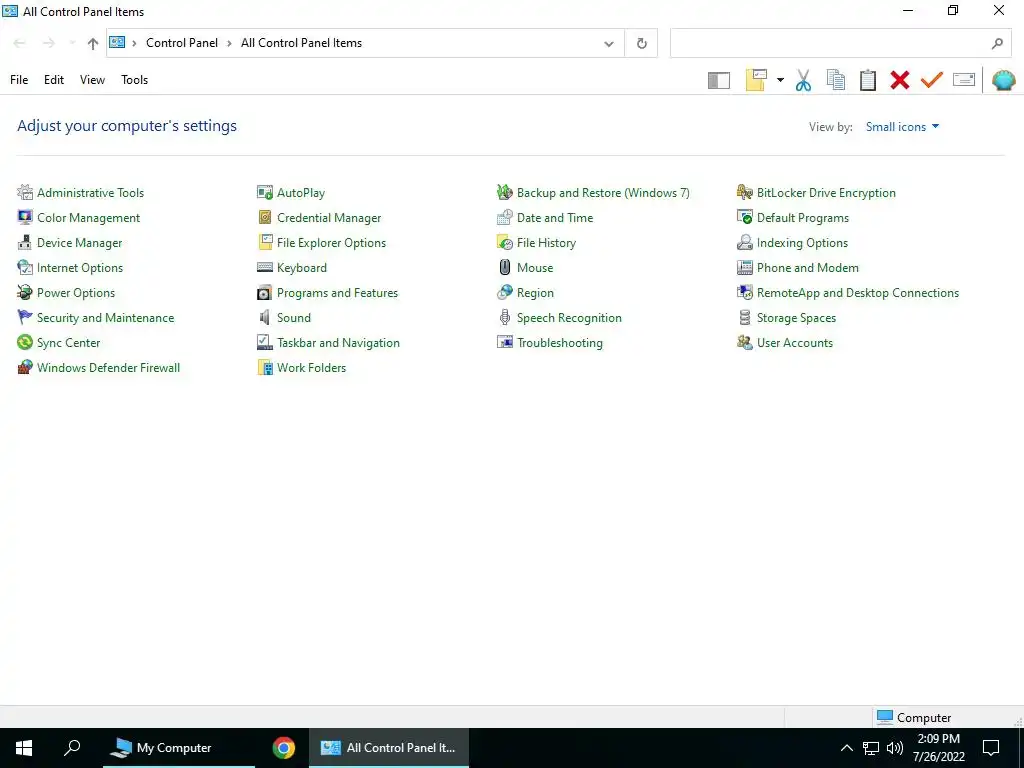This screenshot has height=768, width=1024.
Task: Click the Views yellow note toolbar icon
Action: (x=756, y=80)
